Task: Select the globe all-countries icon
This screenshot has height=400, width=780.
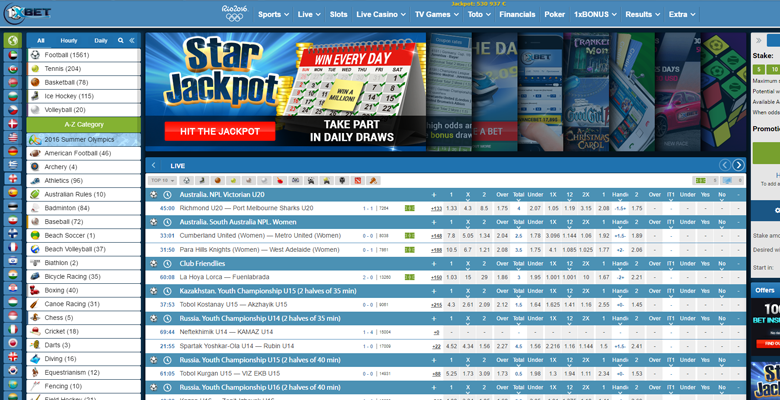Action: (12, 40)
